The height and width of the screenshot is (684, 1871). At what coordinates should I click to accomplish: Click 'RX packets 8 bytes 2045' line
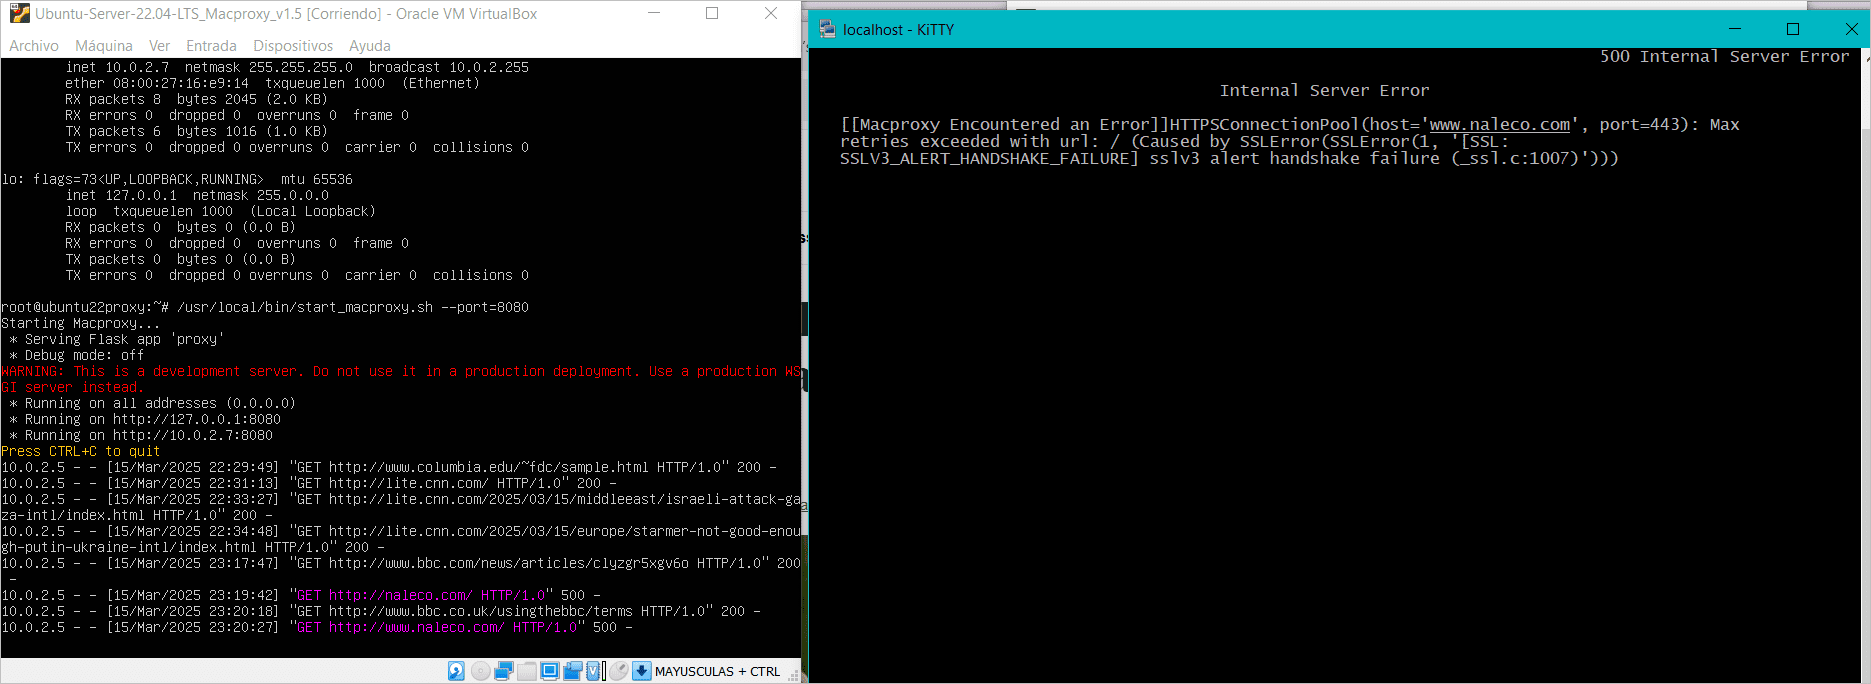coord(197,99)
